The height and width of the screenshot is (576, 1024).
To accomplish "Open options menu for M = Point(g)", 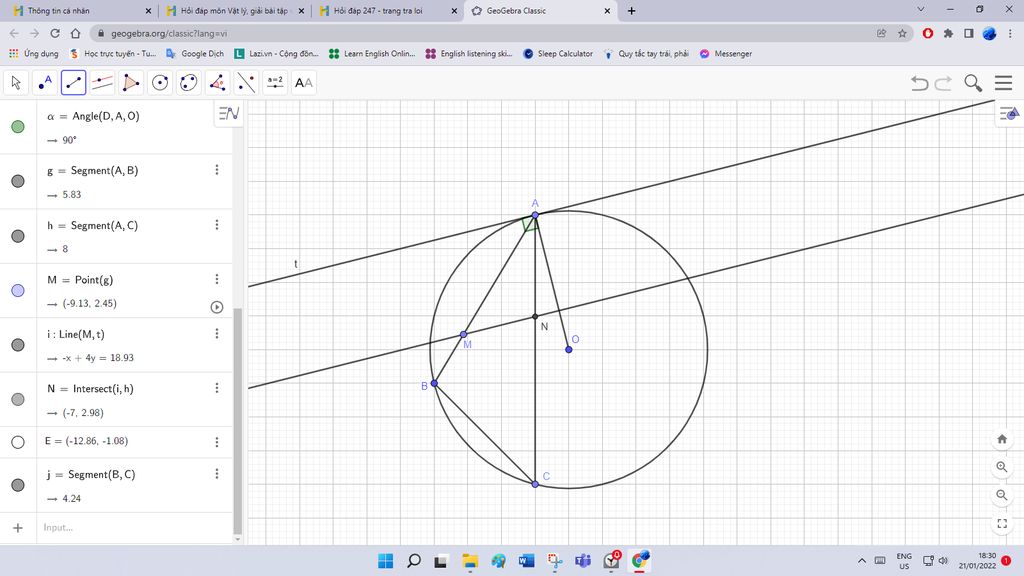I will click(217, 279).
